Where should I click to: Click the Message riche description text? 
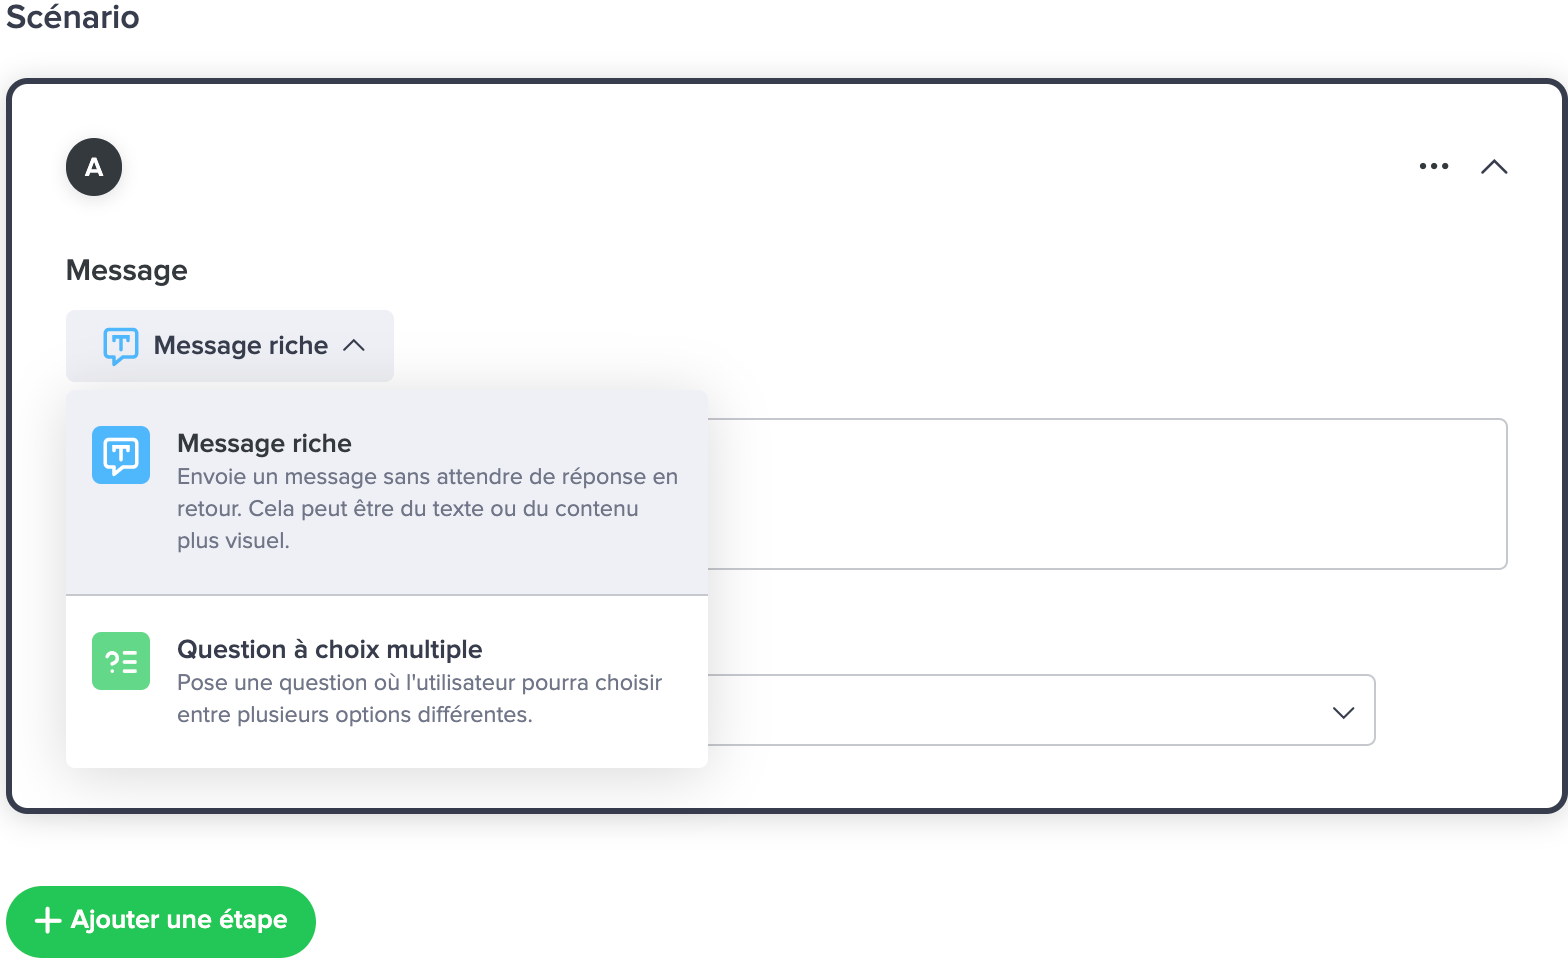(x=427, y=509)
